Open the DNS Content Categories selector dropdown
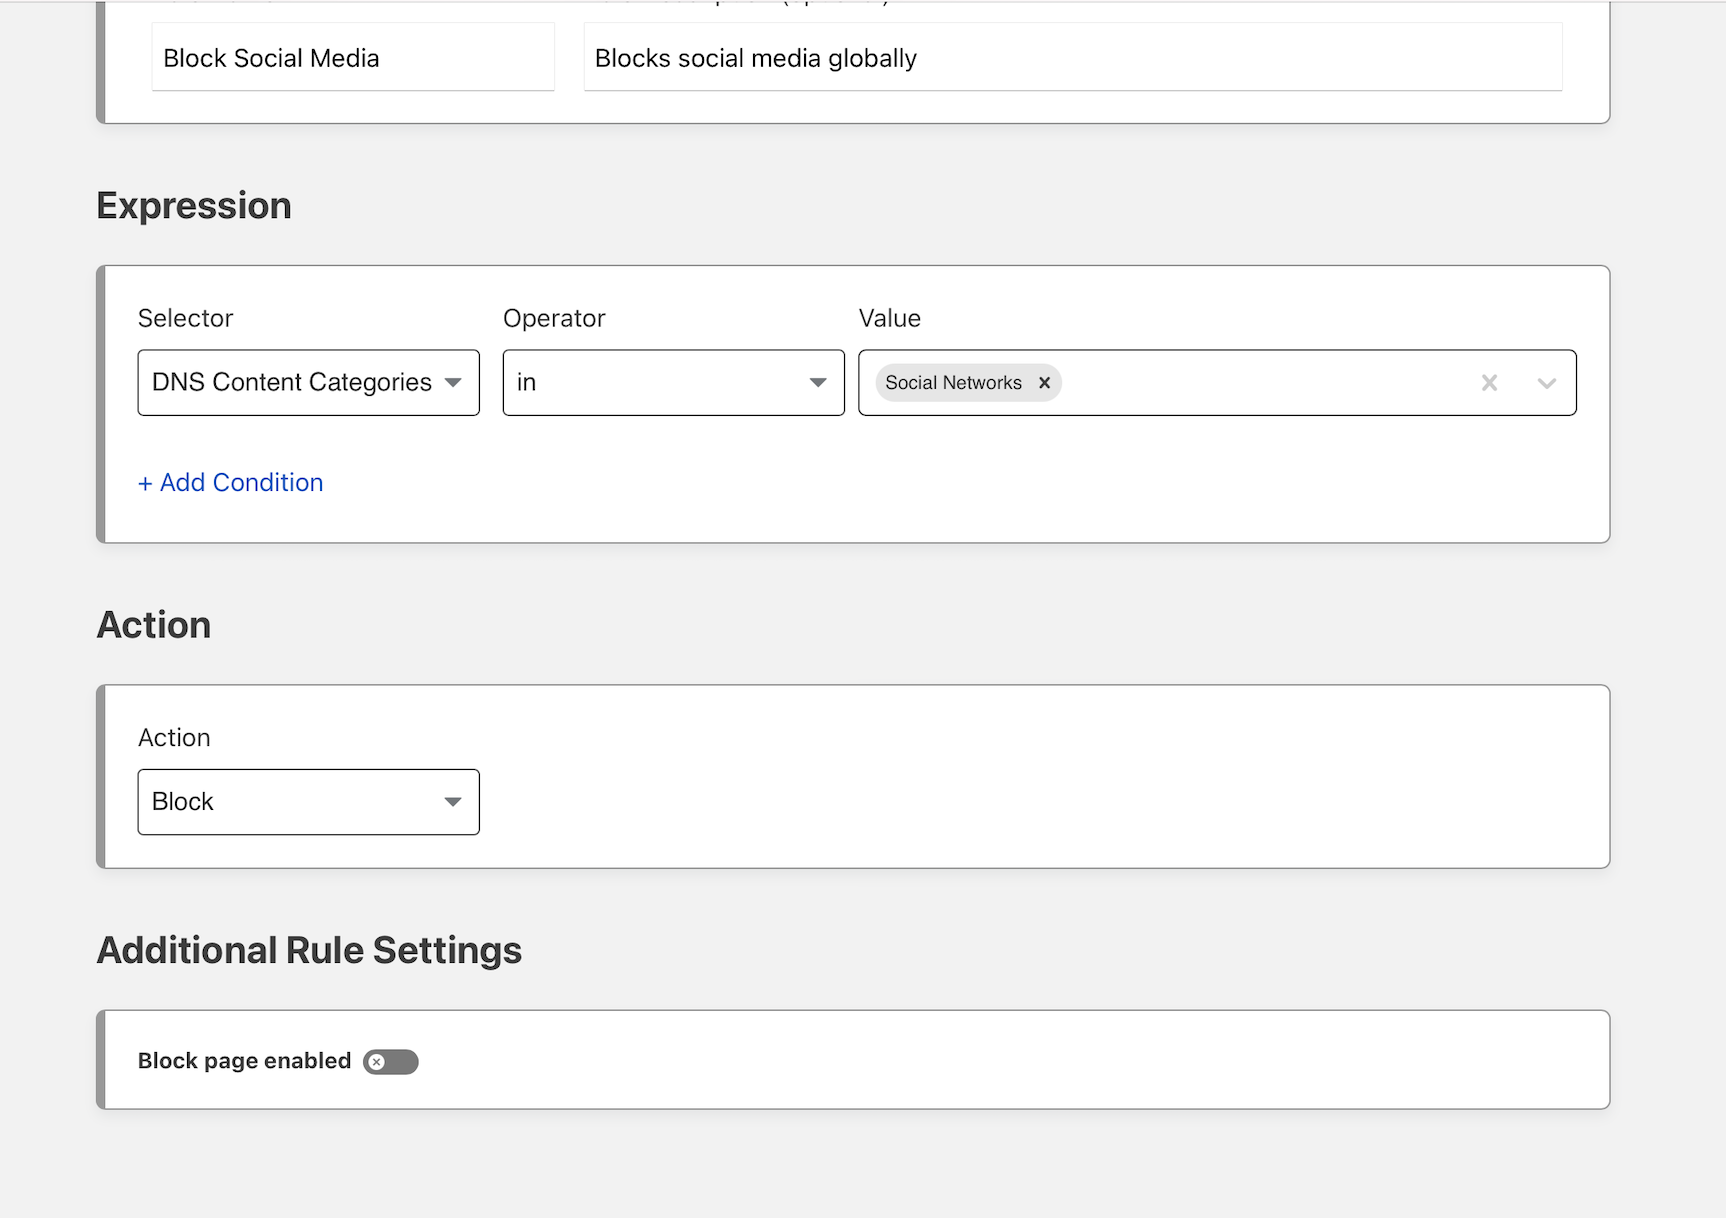 [308, 383]
